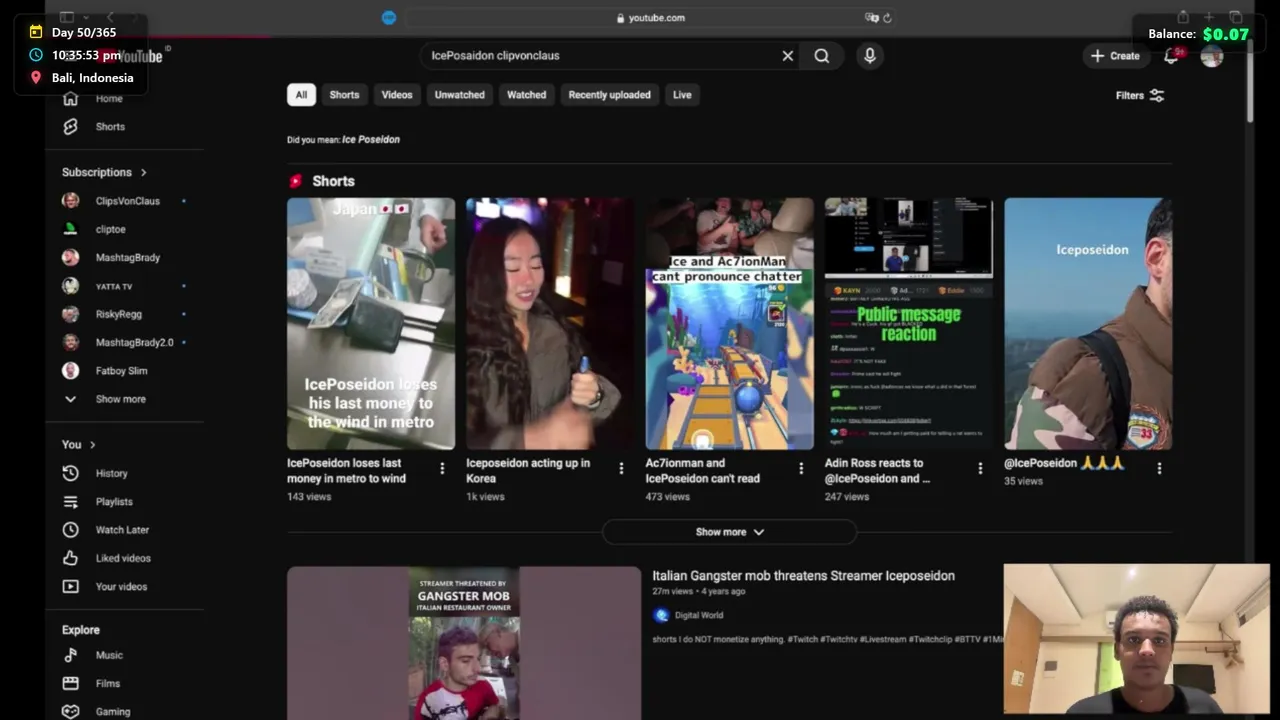Open MashtagBrady subscription
1280x720 pixels.
(126, 257)
